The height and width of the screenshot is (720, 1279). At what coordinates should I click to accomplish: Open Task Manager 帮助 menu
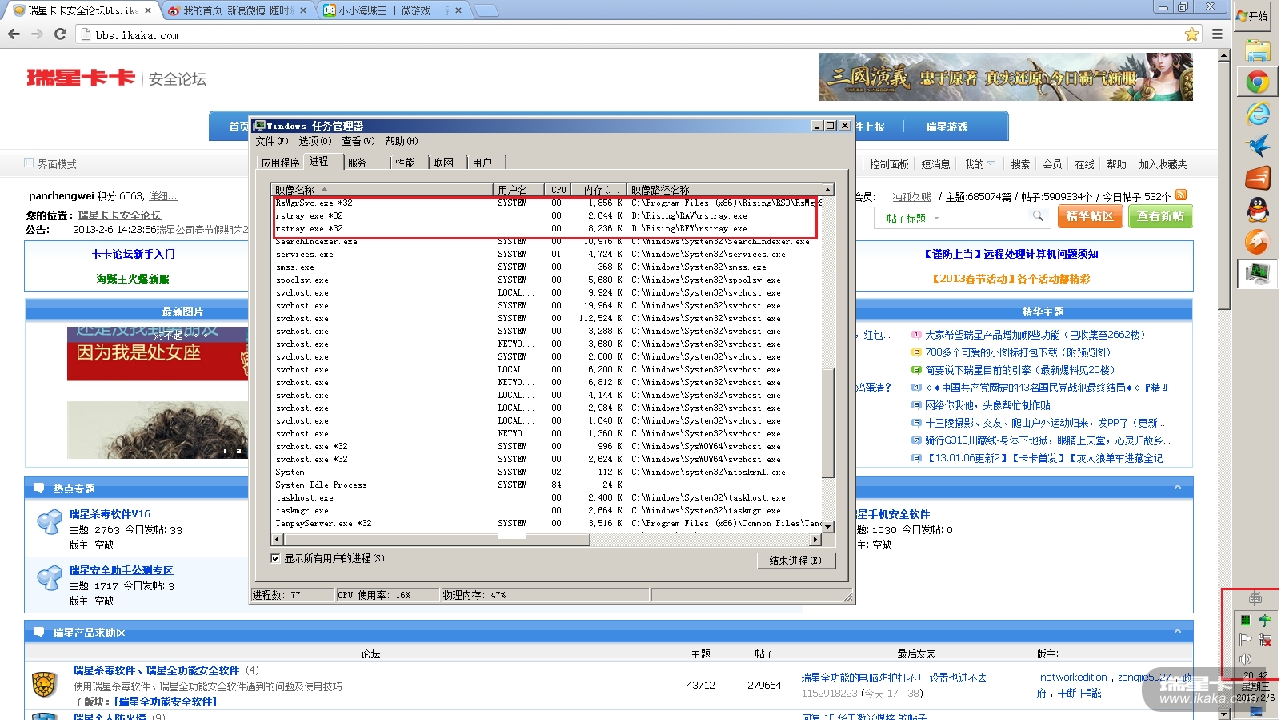(401, 141)
